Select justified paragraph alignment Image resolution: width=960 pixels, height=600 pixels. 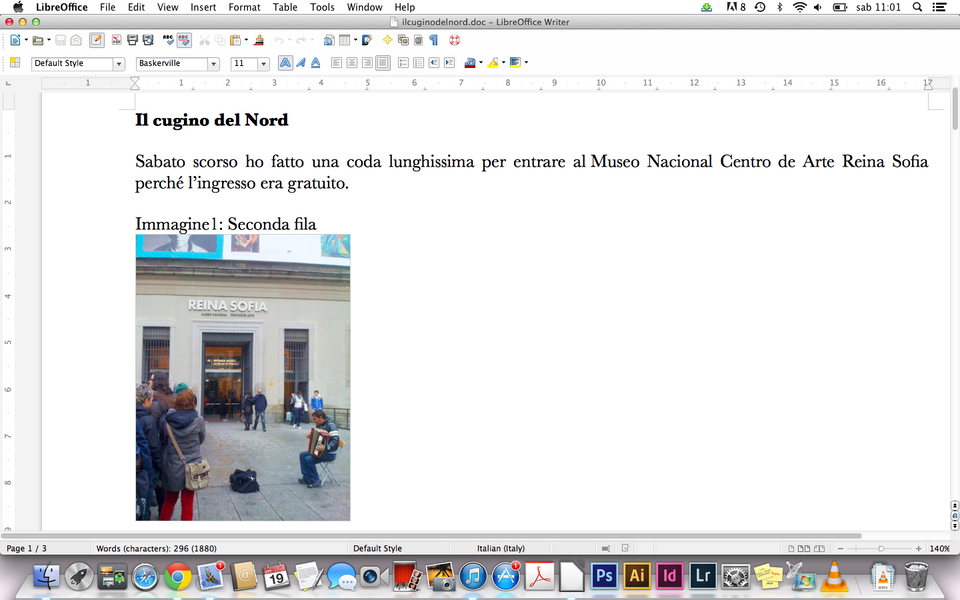[382, 63]
